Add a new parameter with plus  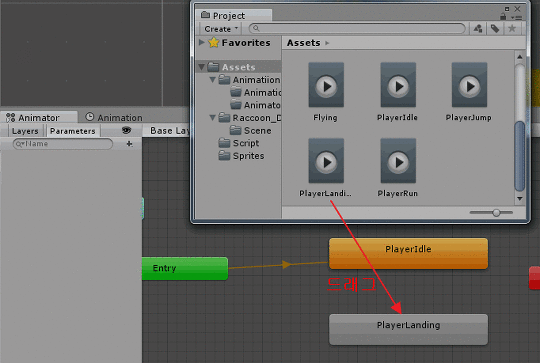[x=129, y=144]
